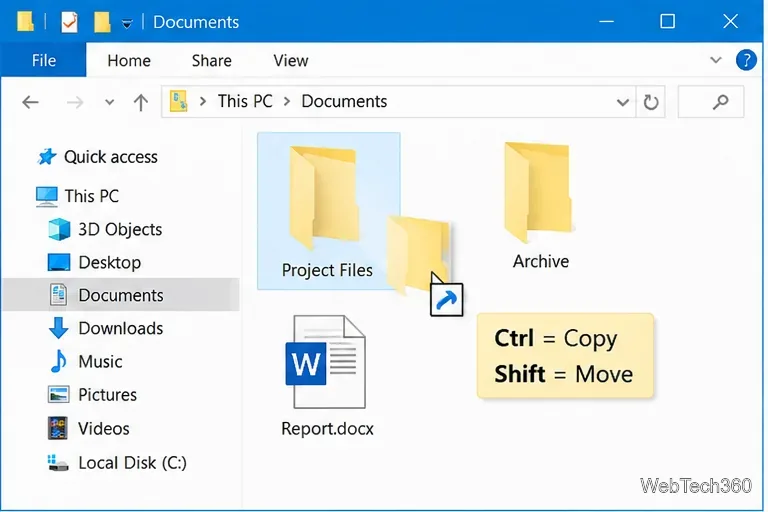Click the Downloads blue arrow icon
Screen dimensions: 768x512
coord(58,328)
